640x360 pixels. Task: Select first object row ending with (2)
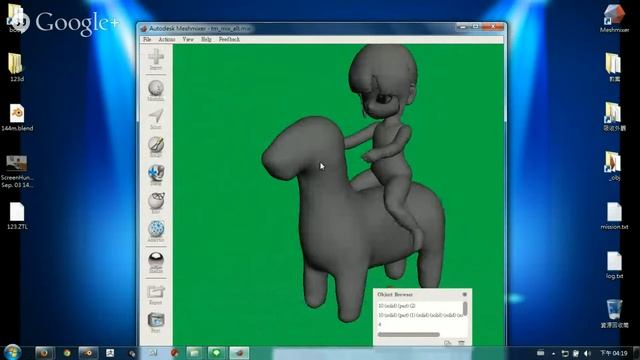419,306
